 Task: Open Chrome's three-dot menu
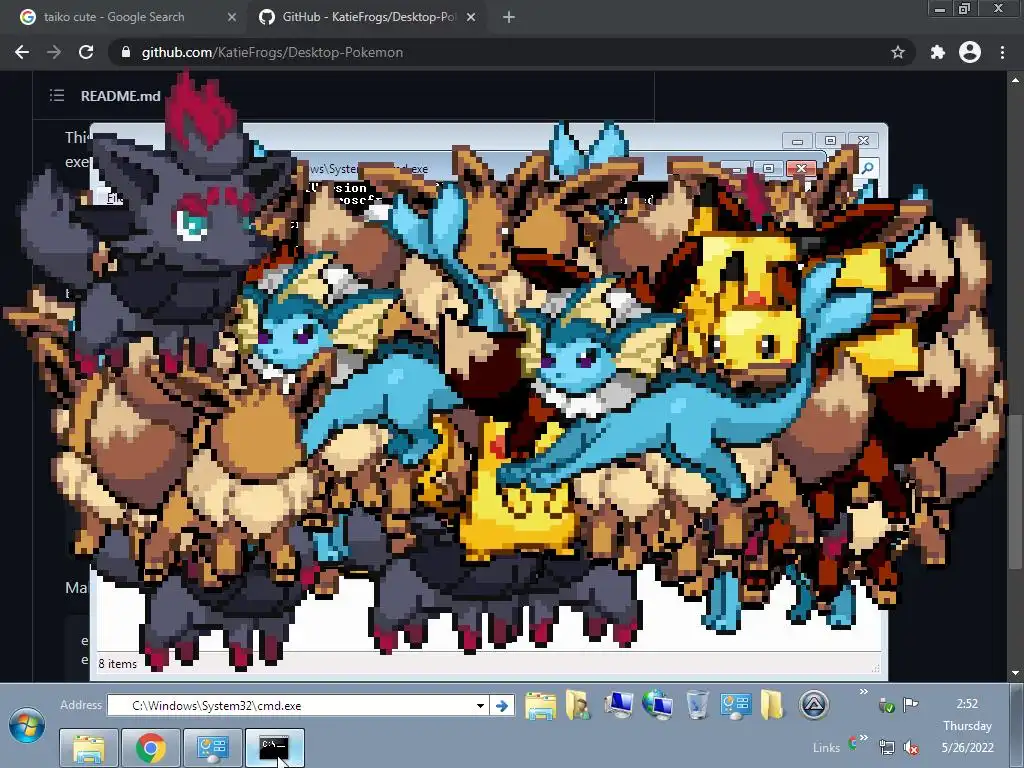tap(1002, 52)
